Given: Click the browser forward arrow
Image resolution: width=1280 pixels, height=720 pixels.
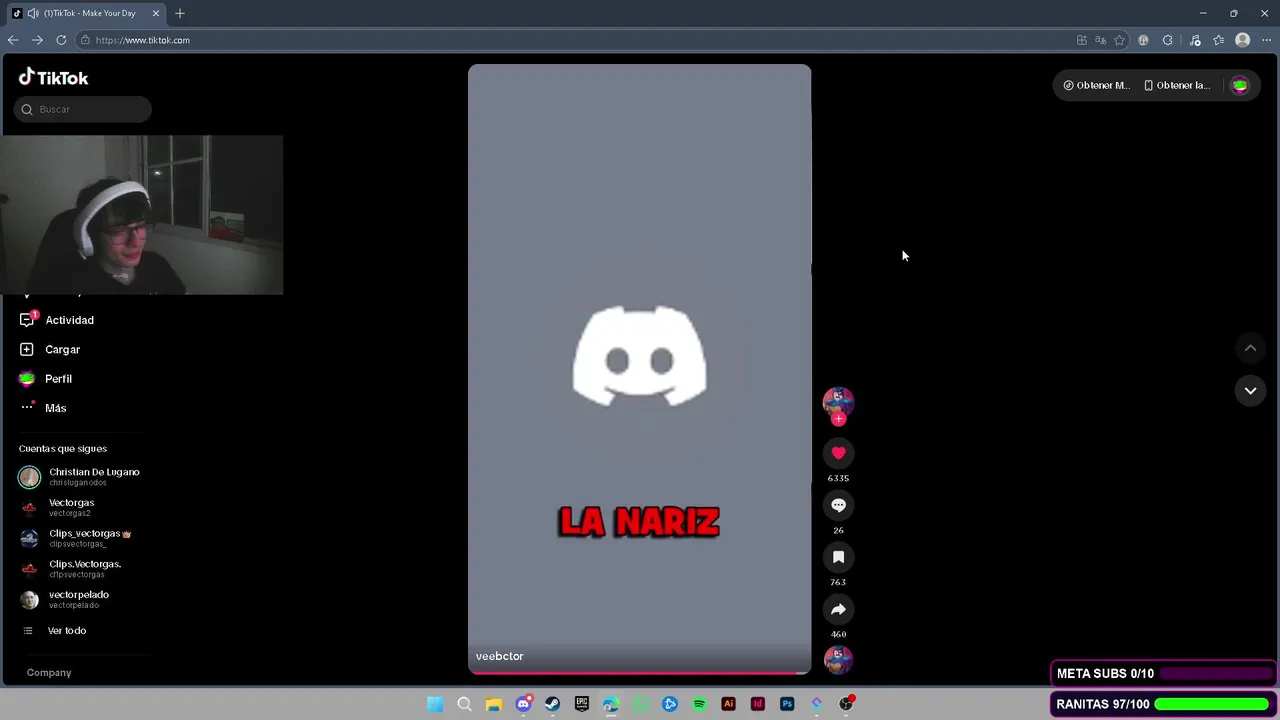Looking at the screenshot, I should [x=37, y=40].
